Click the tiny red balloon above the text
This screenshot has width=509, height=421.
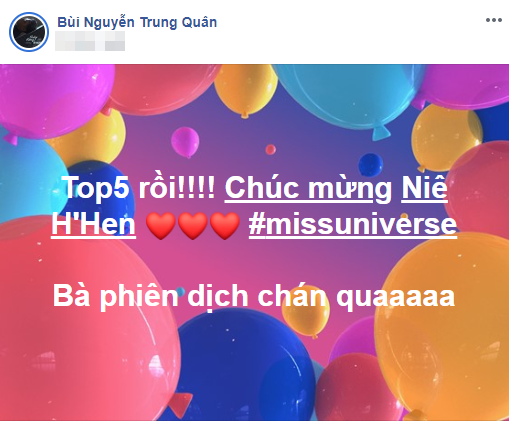(x=270, y=149)
